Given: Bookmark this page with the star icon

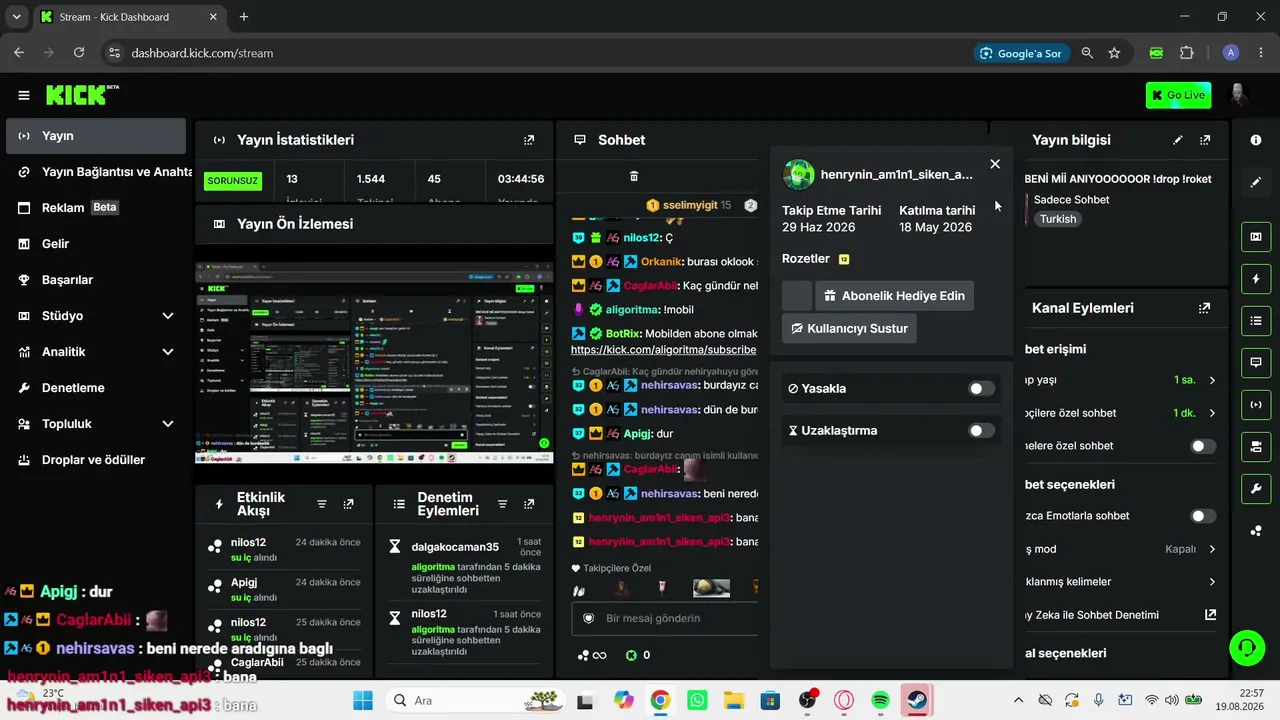Looking at the screenshot, I should pos(1114,53).
